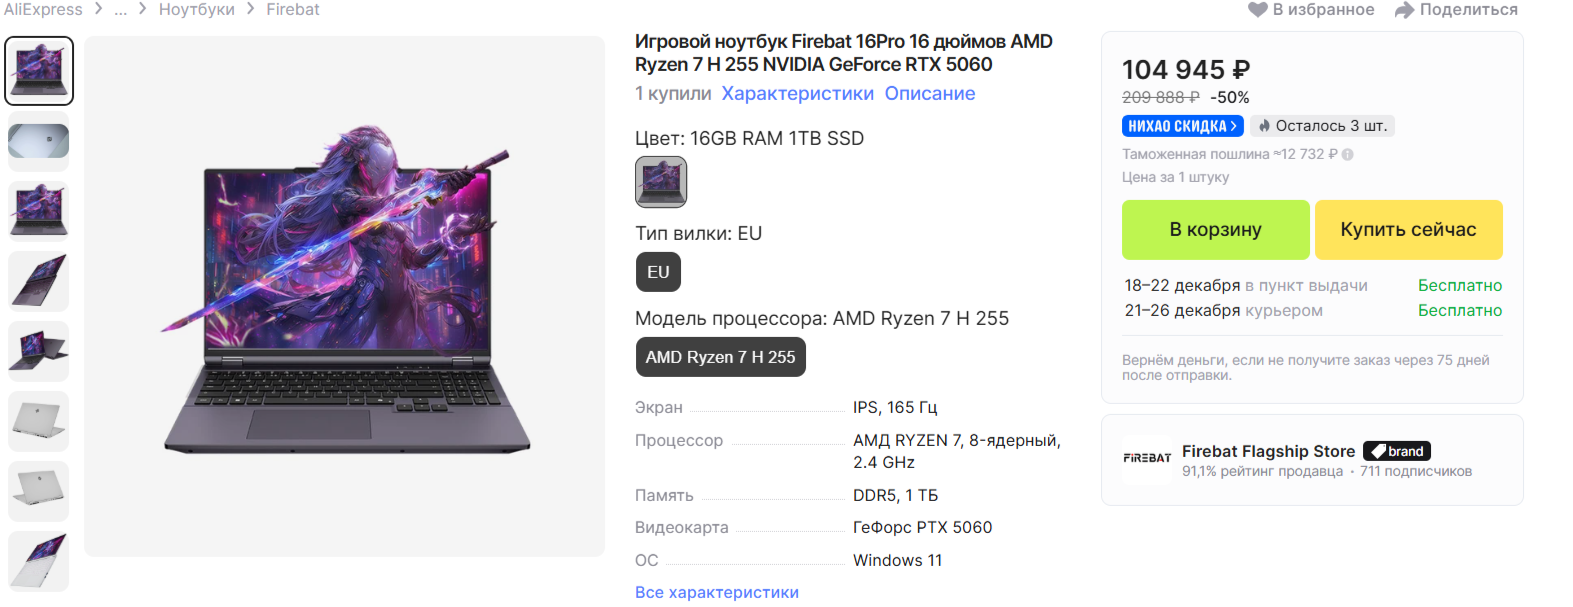This screenshot has height=607, width=1573.
Task: Select AMD Ryzen 7 H 255 processor option
Action: point(720,357)
